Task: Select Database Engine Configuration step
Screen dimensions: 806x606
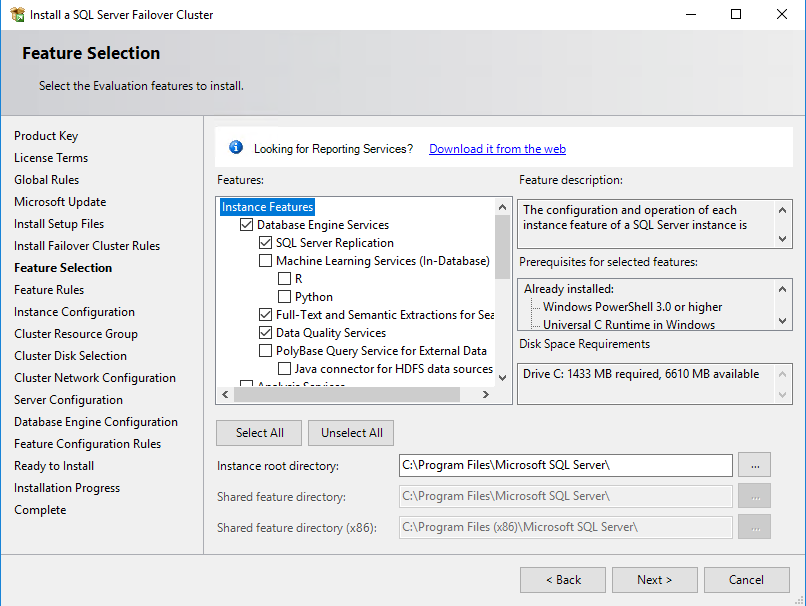Action: click(96, 422)
